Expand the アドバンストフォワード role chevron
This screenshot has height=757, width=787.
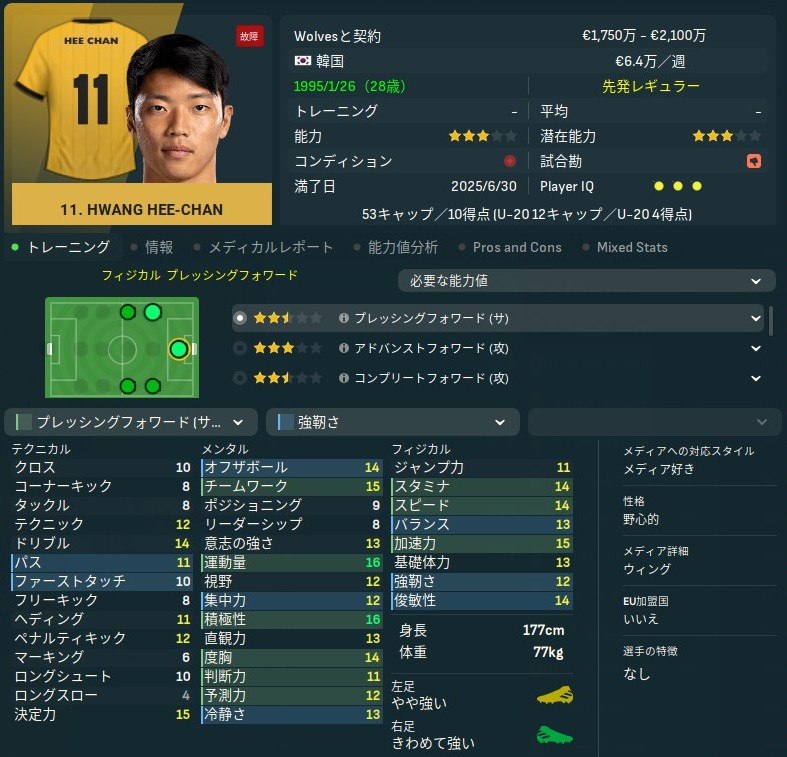[x=756, y=348]
